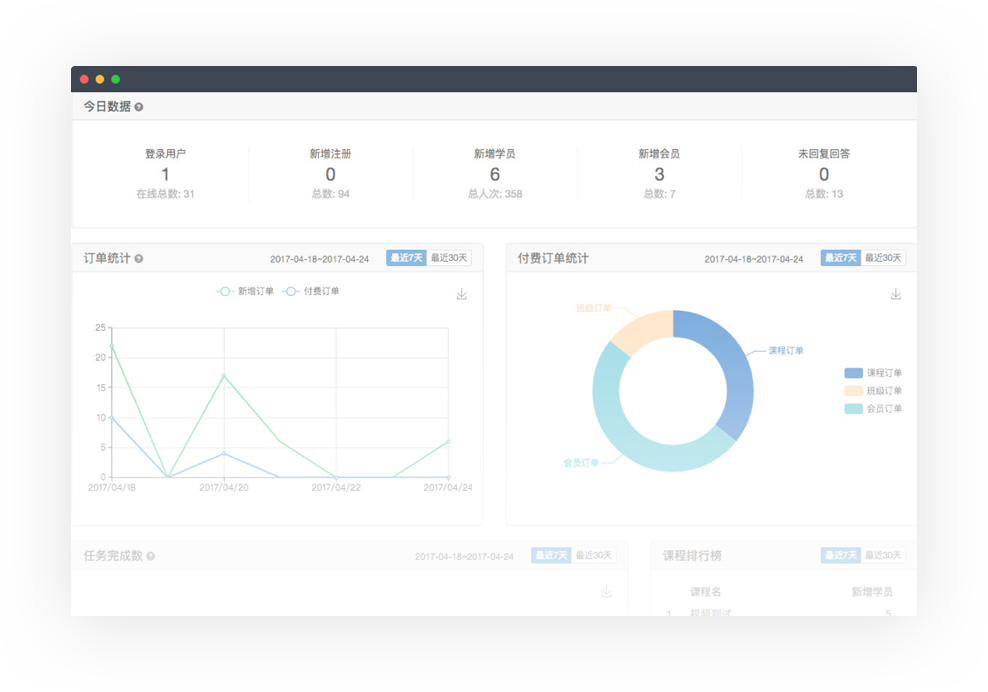Screen dimensions: 988x692
Task: Click date range text in 订单统计 header
Action: coord(319,259)
